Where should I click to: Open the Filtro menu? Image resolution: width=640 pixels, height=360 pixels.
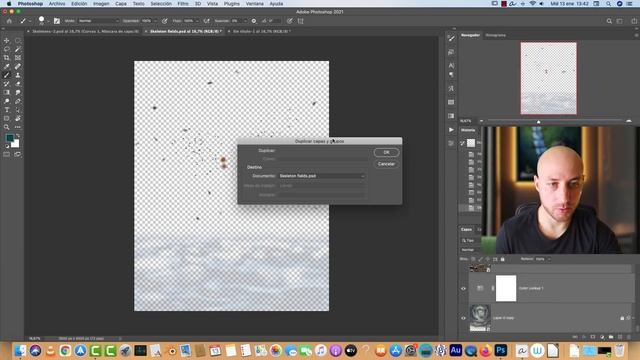point(183,4)
